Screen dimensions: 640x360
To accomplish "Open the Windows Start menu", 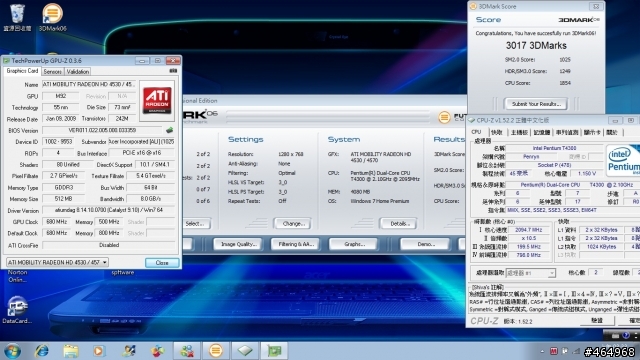I will (x=12, y=351).
